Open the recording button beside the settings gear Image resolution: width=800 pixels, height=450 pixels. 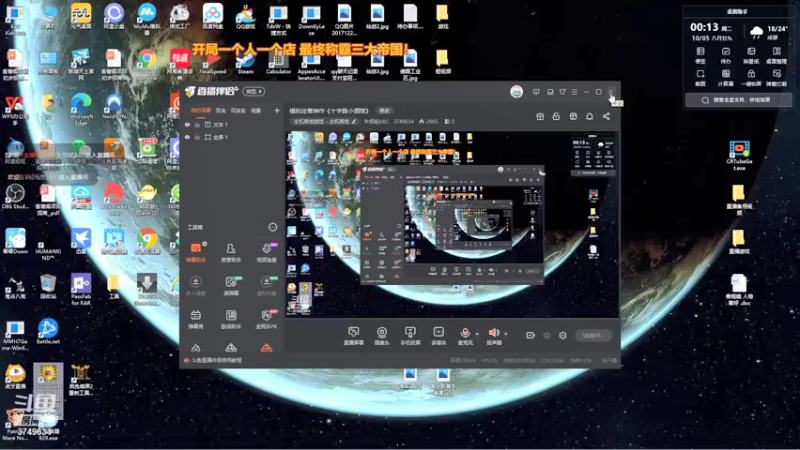pos(531,335)
